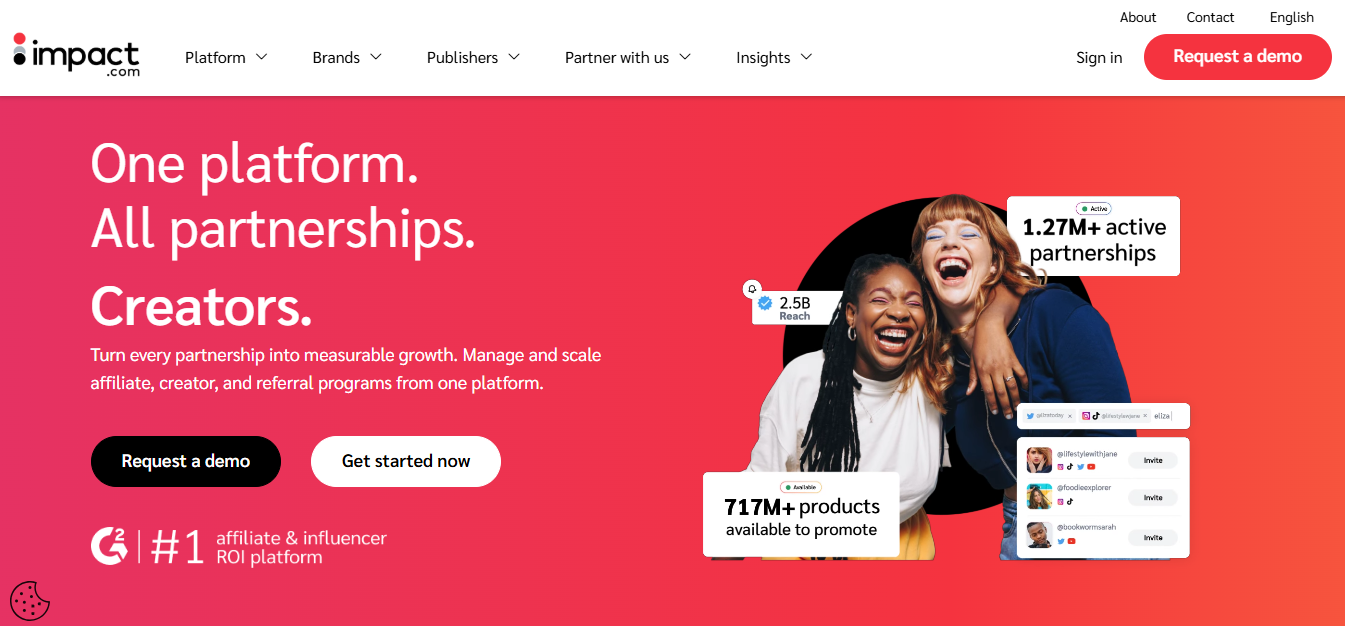
Task: Select the @lifestylewithjane profile avatar
Action: pos(1039,460)
